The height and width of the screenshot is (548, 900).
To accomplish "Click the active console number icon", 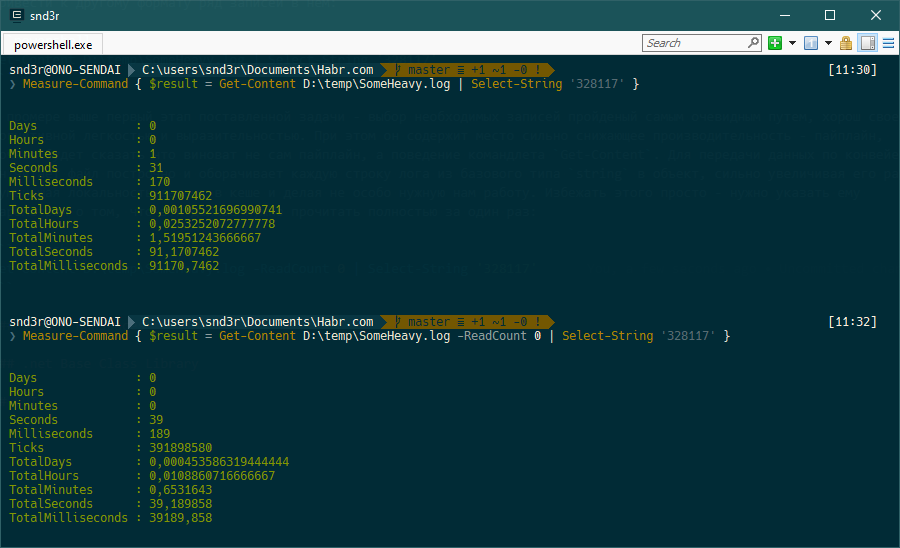I will click(811, 43).
